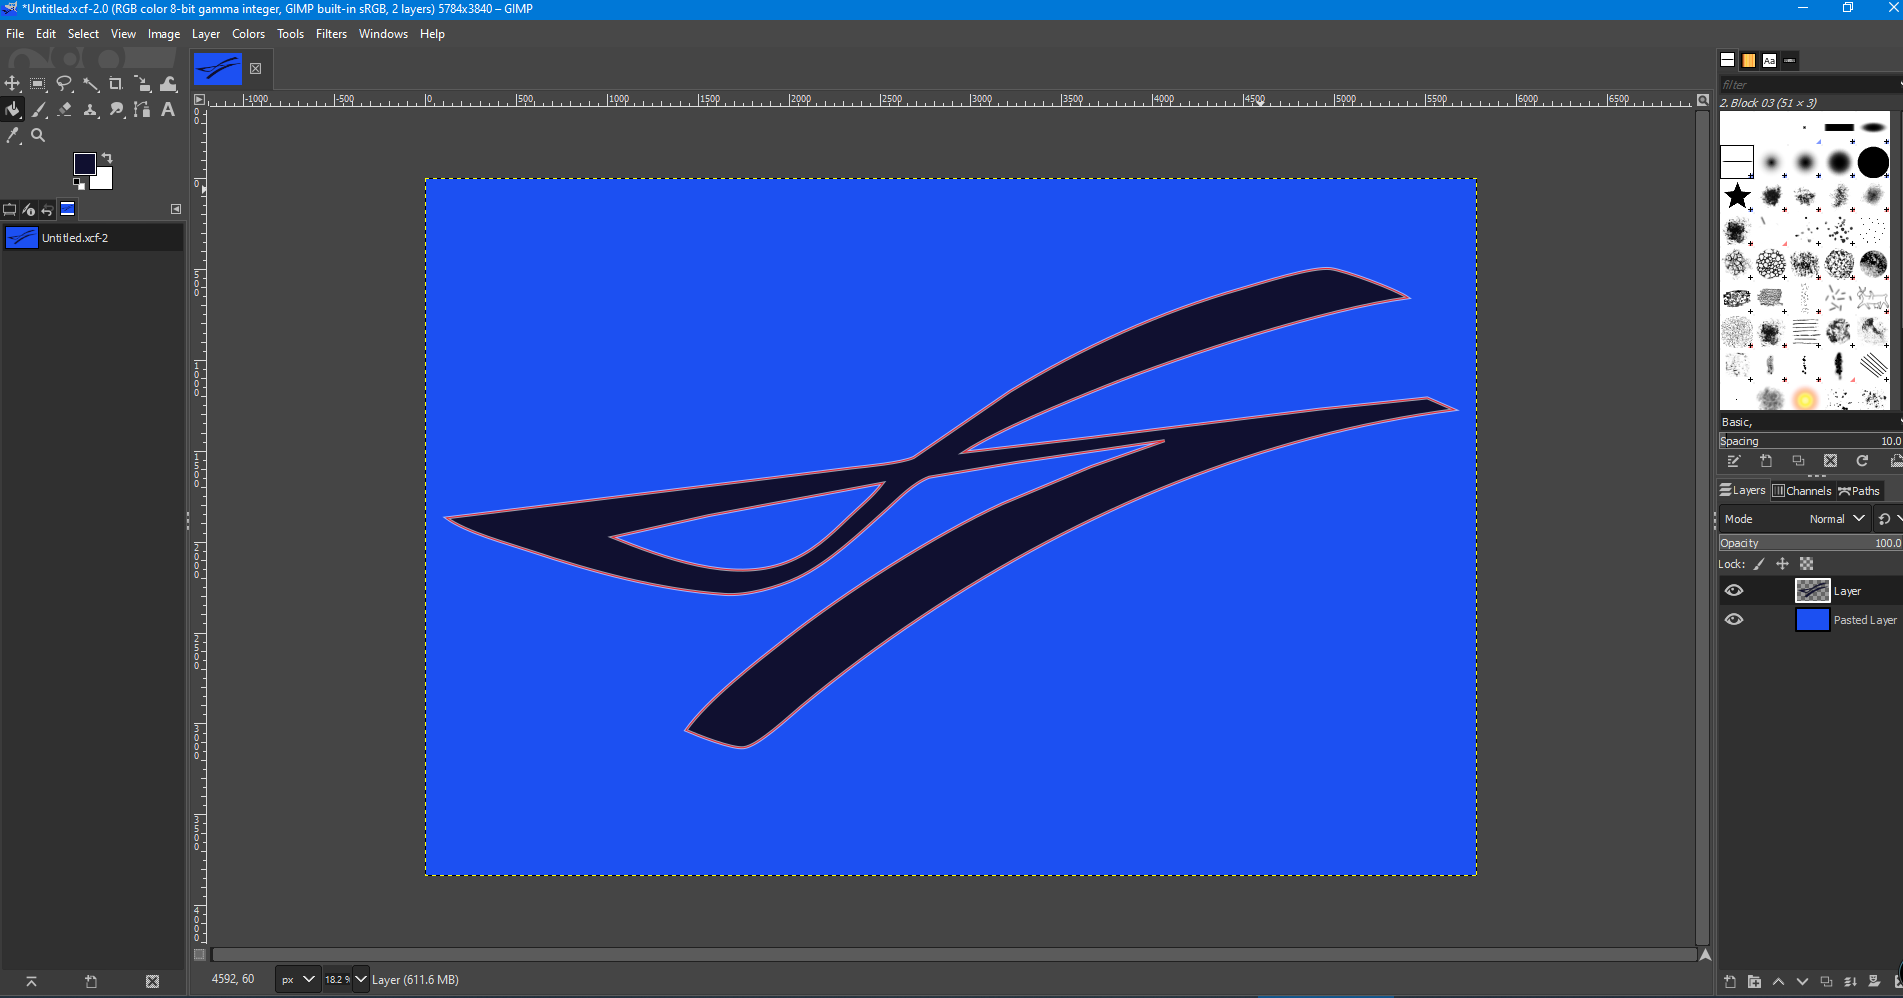The image size is (1903, 998).
Task: Adjust the brush Spacing slider
Action: 1810,441
